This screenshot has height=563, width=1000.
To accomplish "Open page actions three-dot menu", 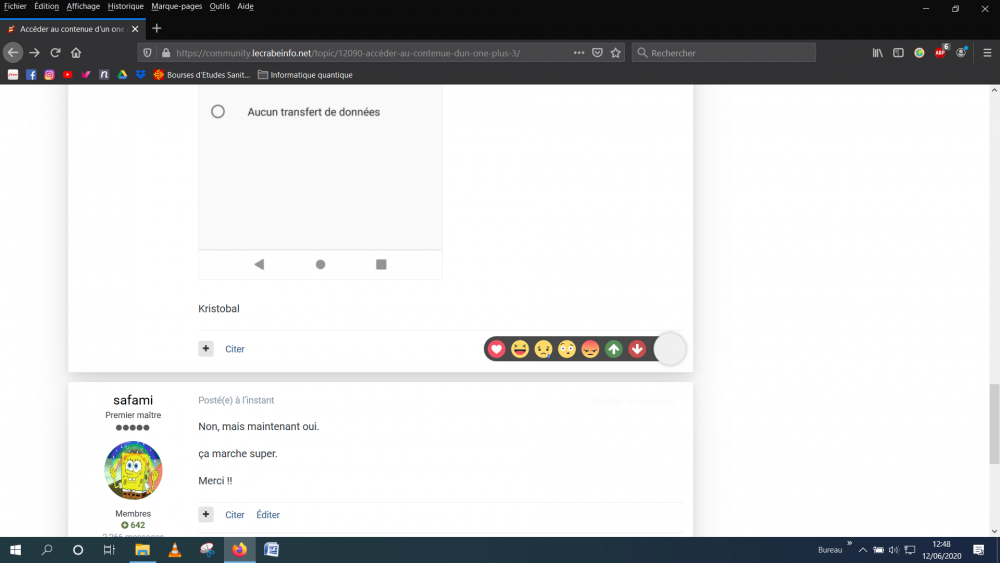I will coord(578,53).
